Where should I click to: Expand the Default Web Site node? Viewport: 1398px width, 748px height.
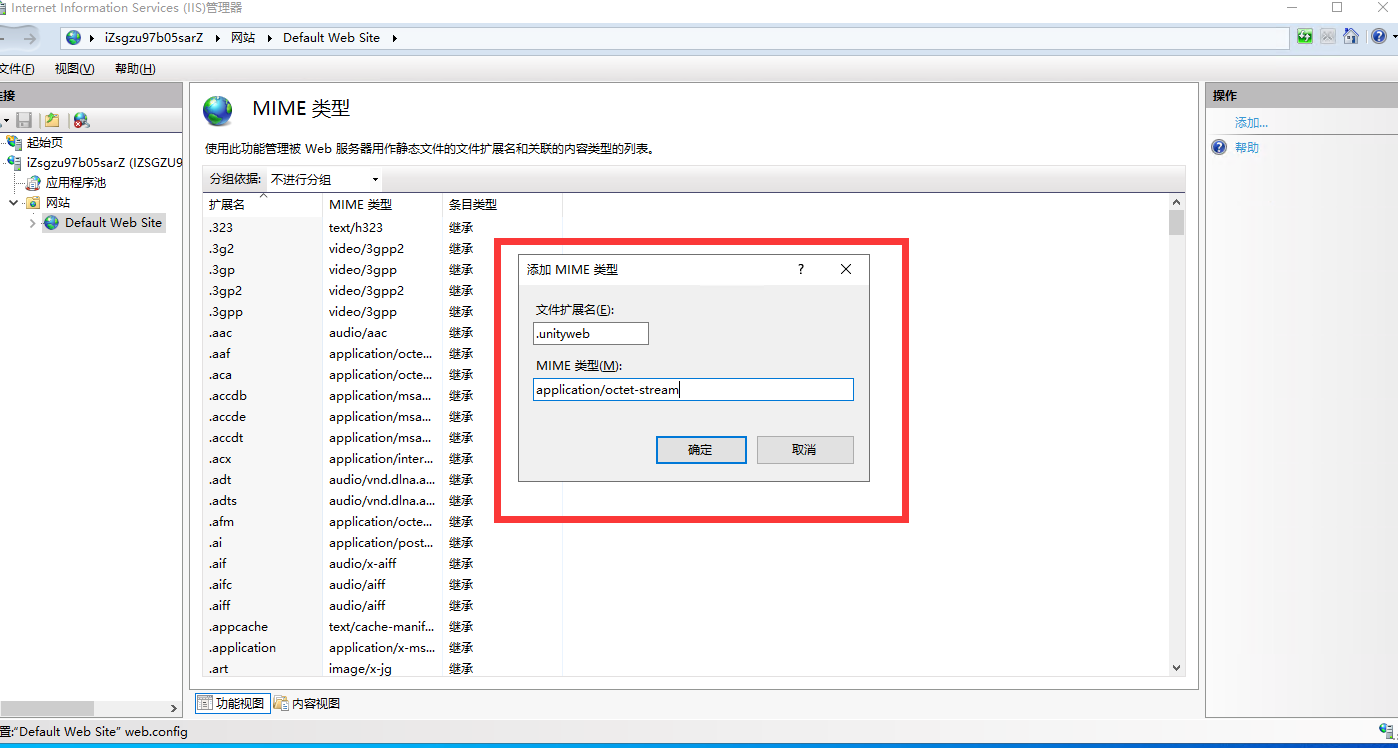pyautogui.click(x=32, y=223)
